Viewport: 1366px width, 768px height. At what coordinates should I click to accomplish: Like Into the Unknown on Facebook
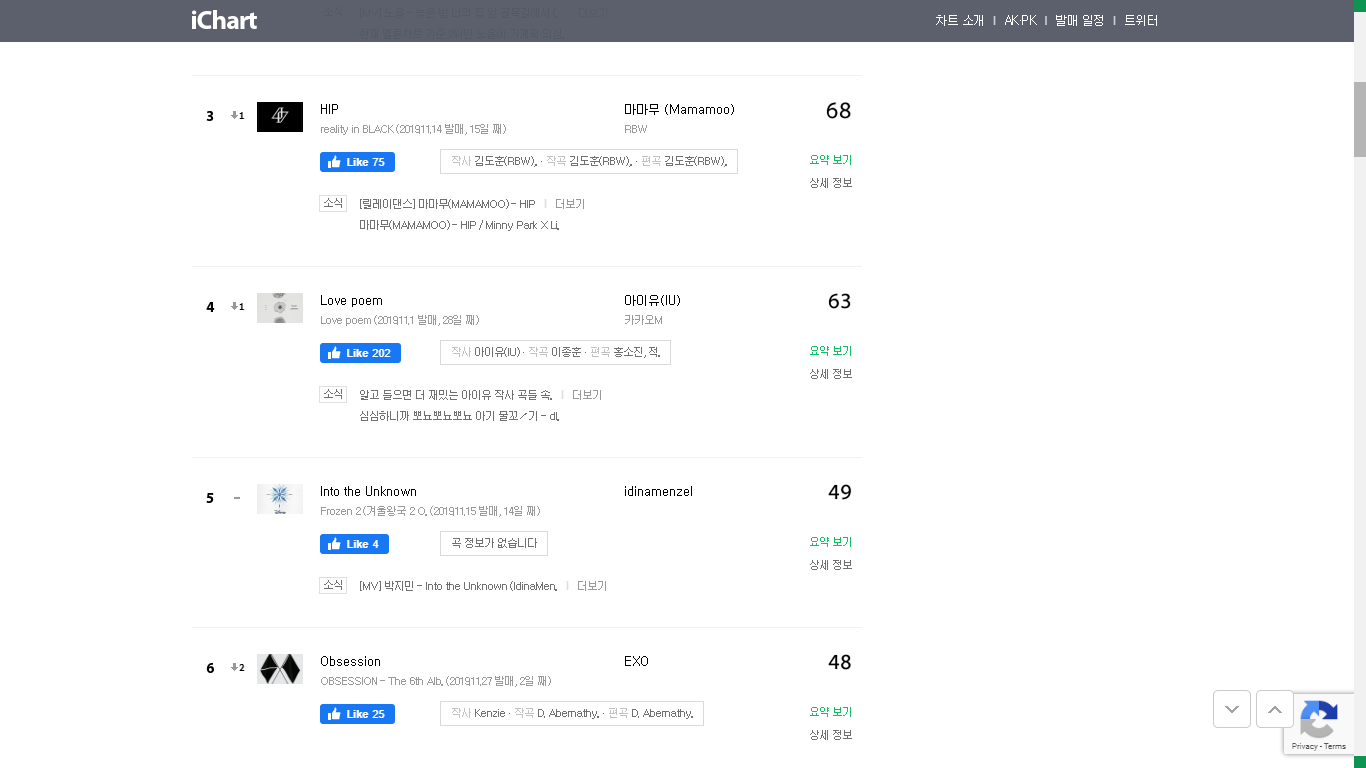click(354, 544)
